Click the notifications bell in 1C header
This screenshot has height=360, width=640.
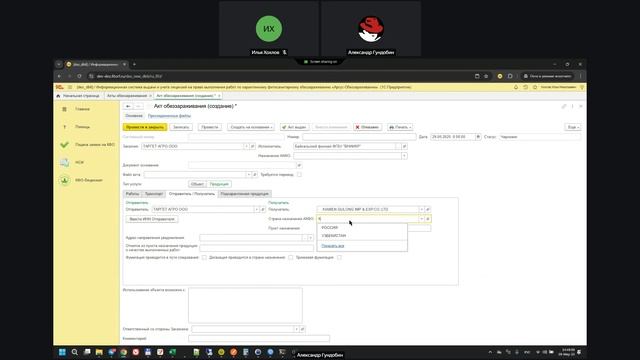[x=516, y=87]
